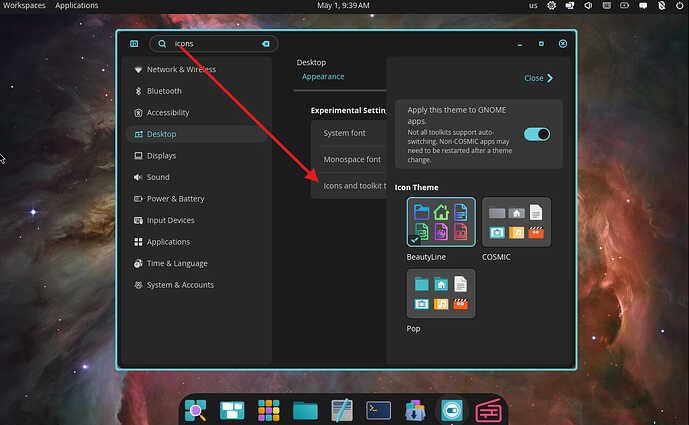Open the battery applet in the panel

point(624,5)
